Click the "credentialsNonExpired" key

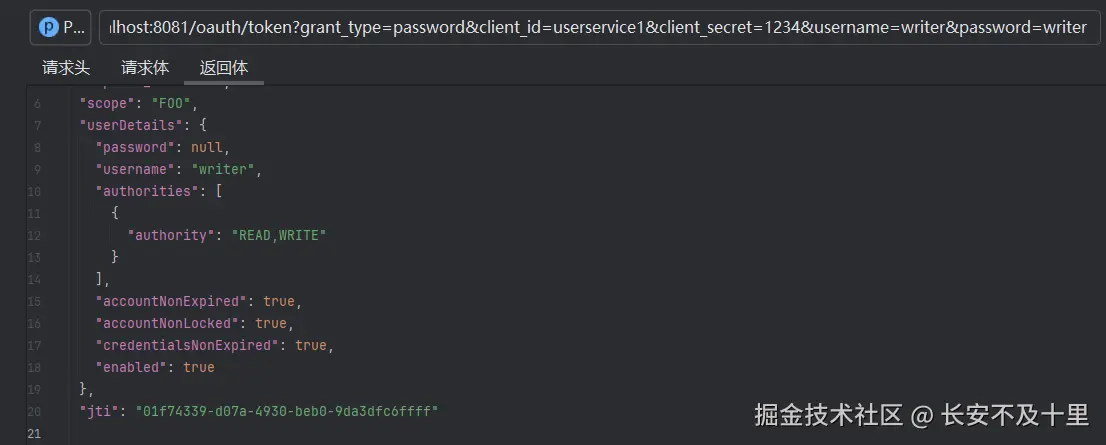pyautogui.click(x=188, y=345)
